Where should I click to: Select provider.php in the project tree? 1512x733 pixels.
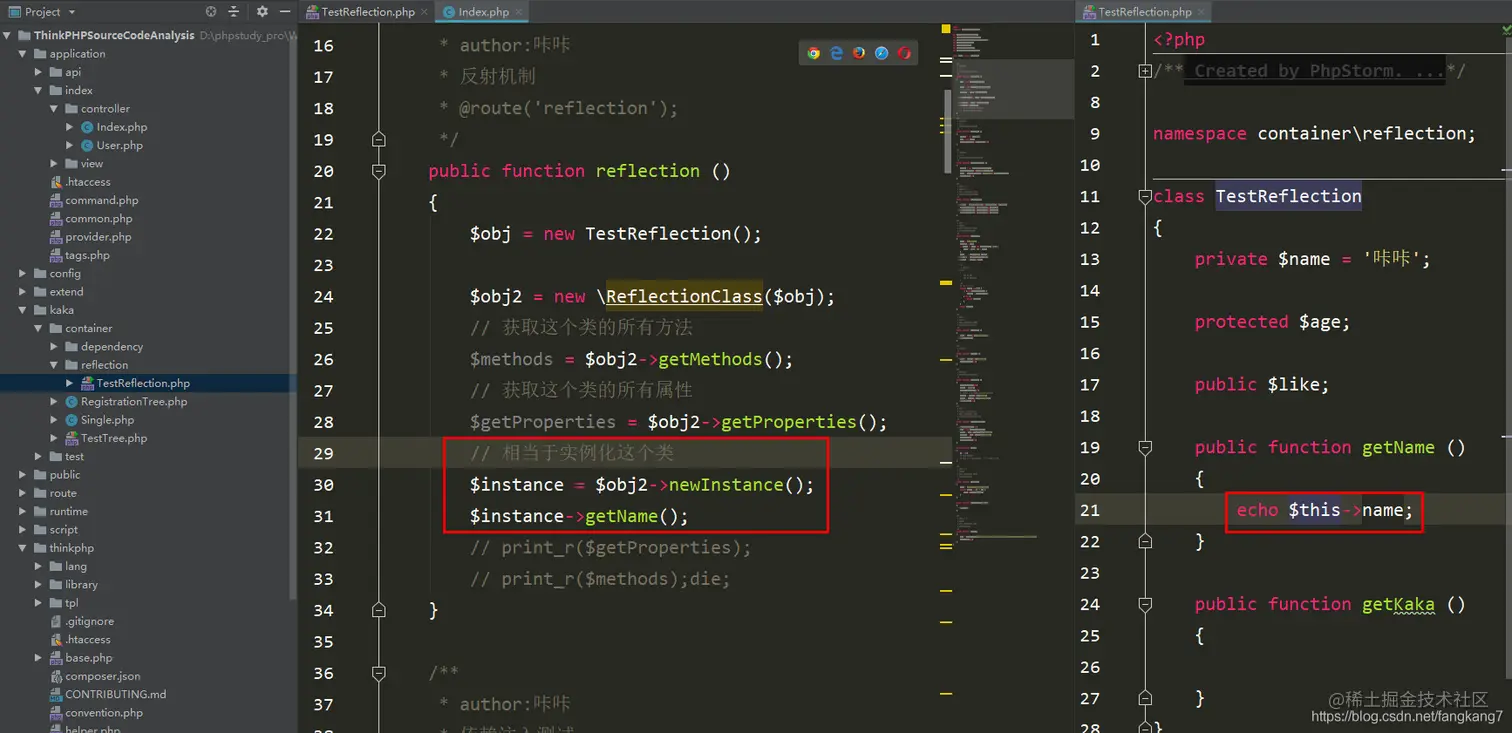(x=98, y=237)
